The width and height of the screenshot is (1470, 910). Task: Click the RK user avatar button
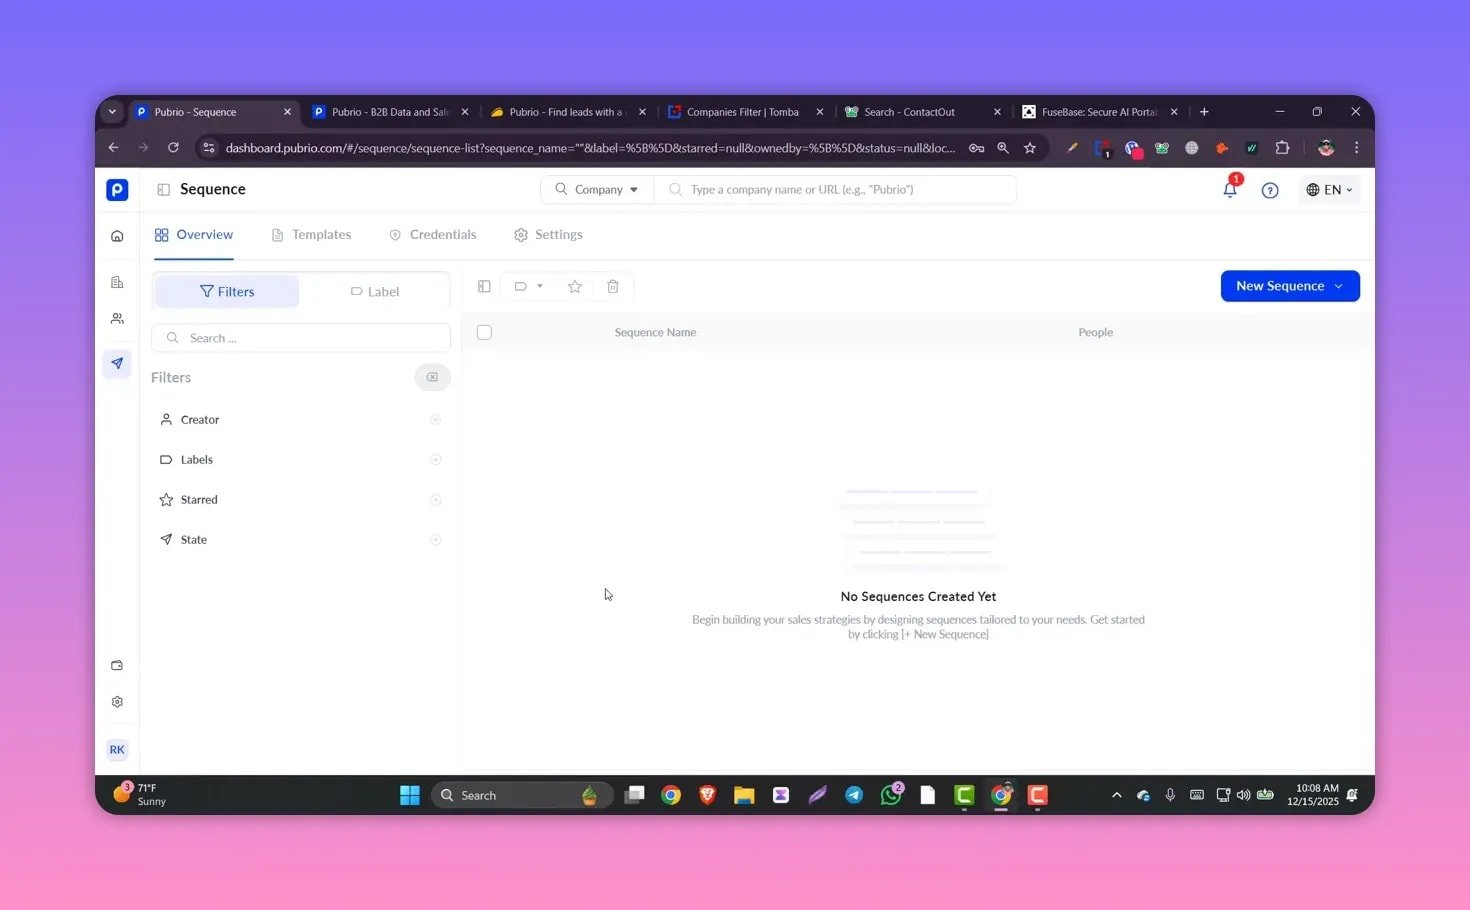coord(117,750)
